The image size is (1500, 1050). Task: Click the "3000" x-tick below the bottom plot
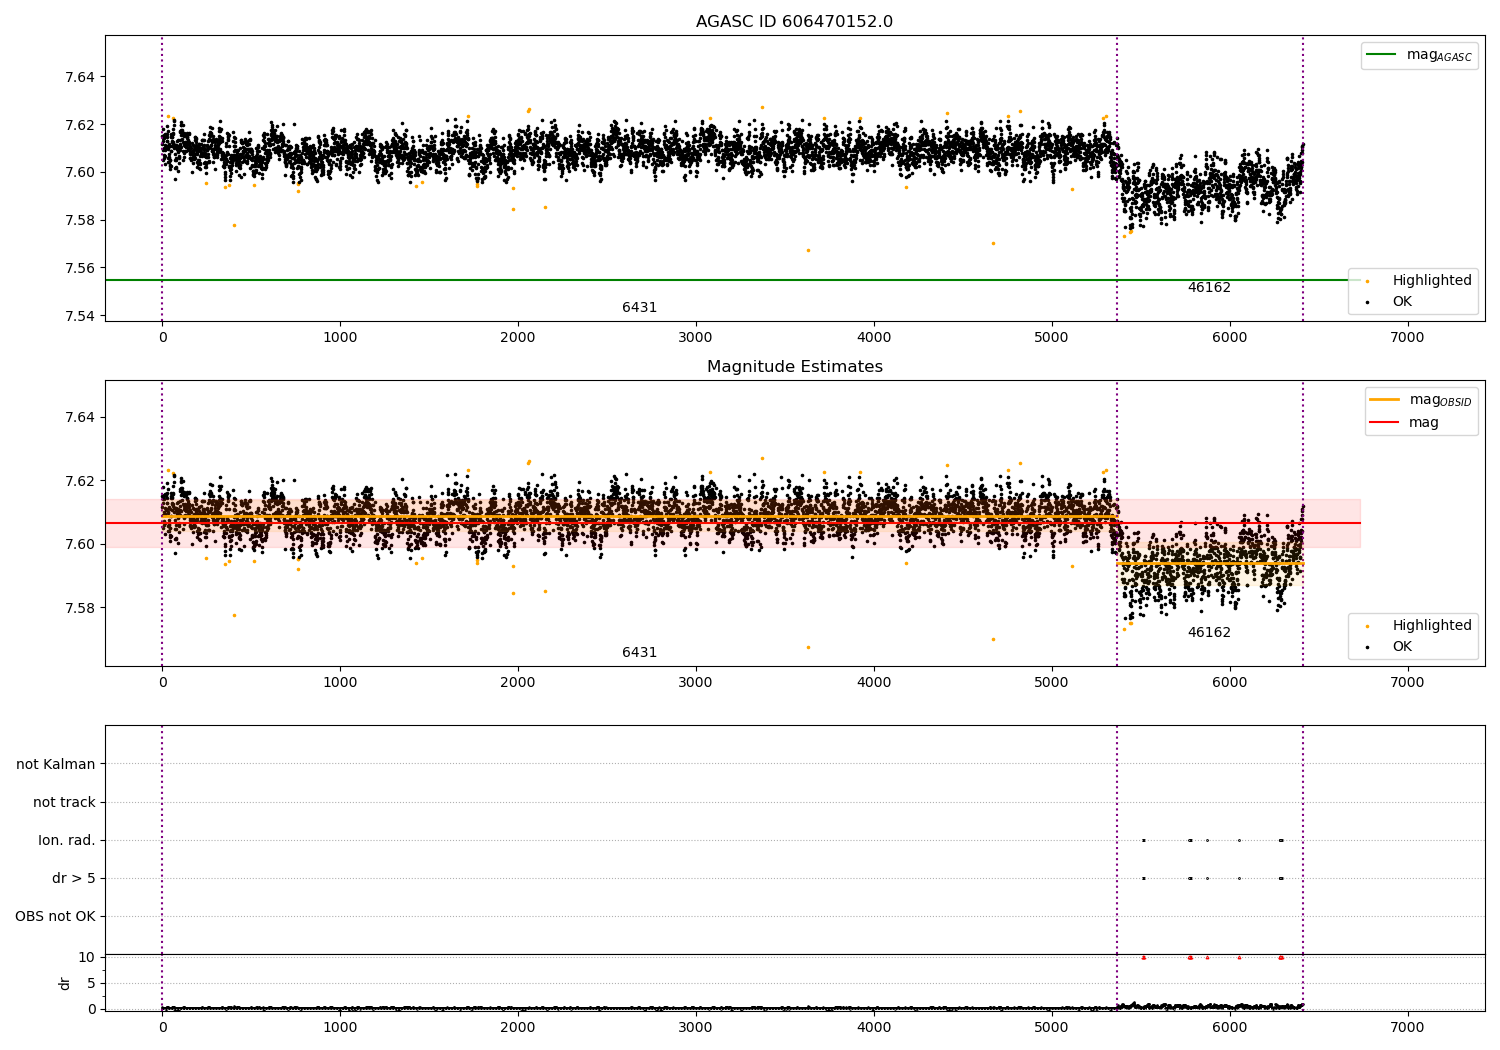pyautogui.click(x=696, y=1028)
